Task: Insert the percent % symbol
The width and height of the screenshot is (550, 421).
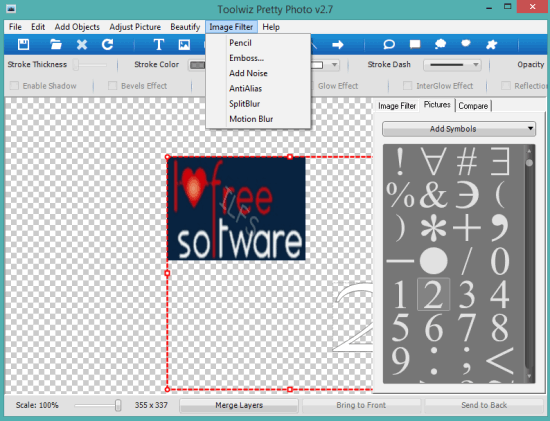Action: pyautogui.click(x=400, y=195)
